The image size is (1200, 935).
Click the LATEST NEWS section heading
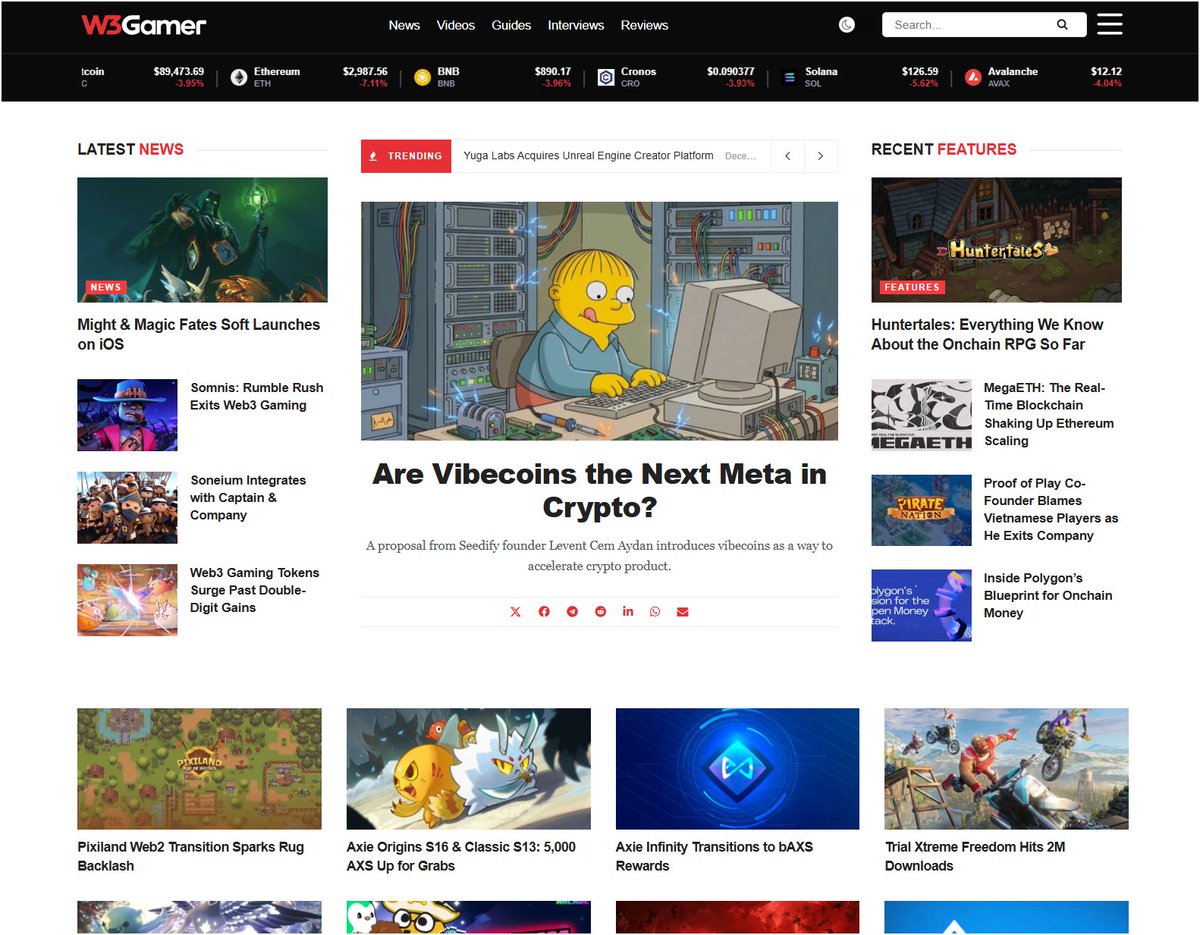[130, 149]
